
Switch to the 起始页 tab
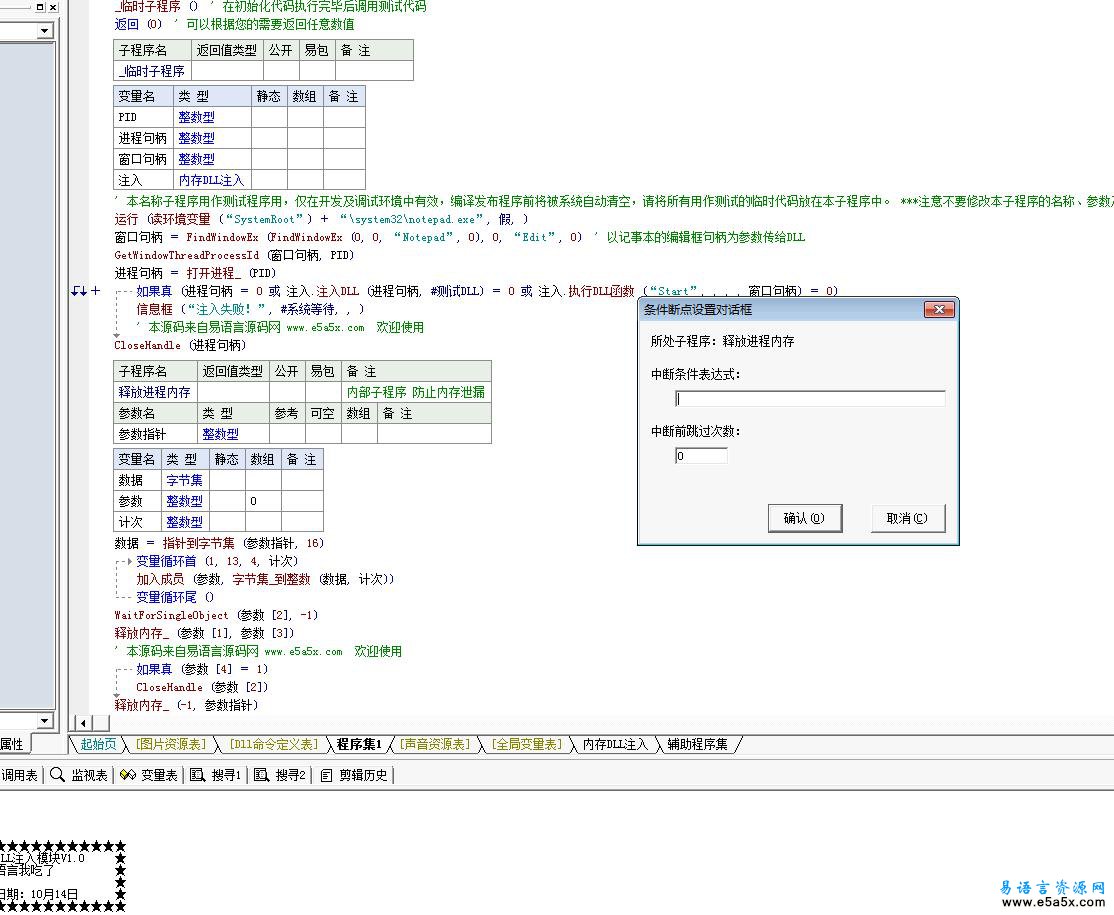point(98,745)
